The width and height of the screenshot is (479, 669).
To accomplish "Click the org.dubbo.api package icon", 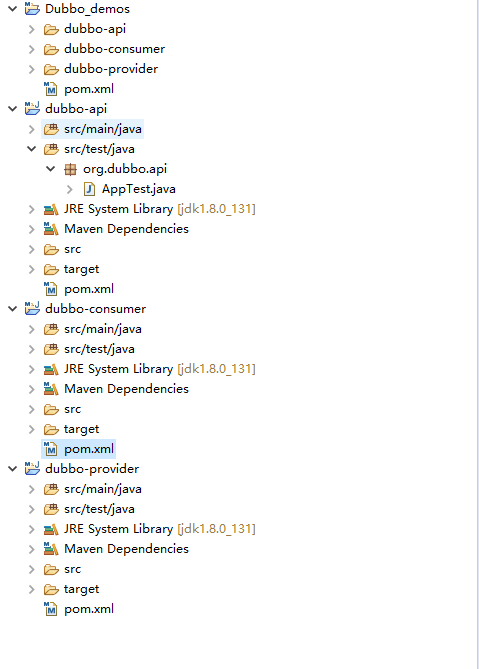I will (70, 169).
